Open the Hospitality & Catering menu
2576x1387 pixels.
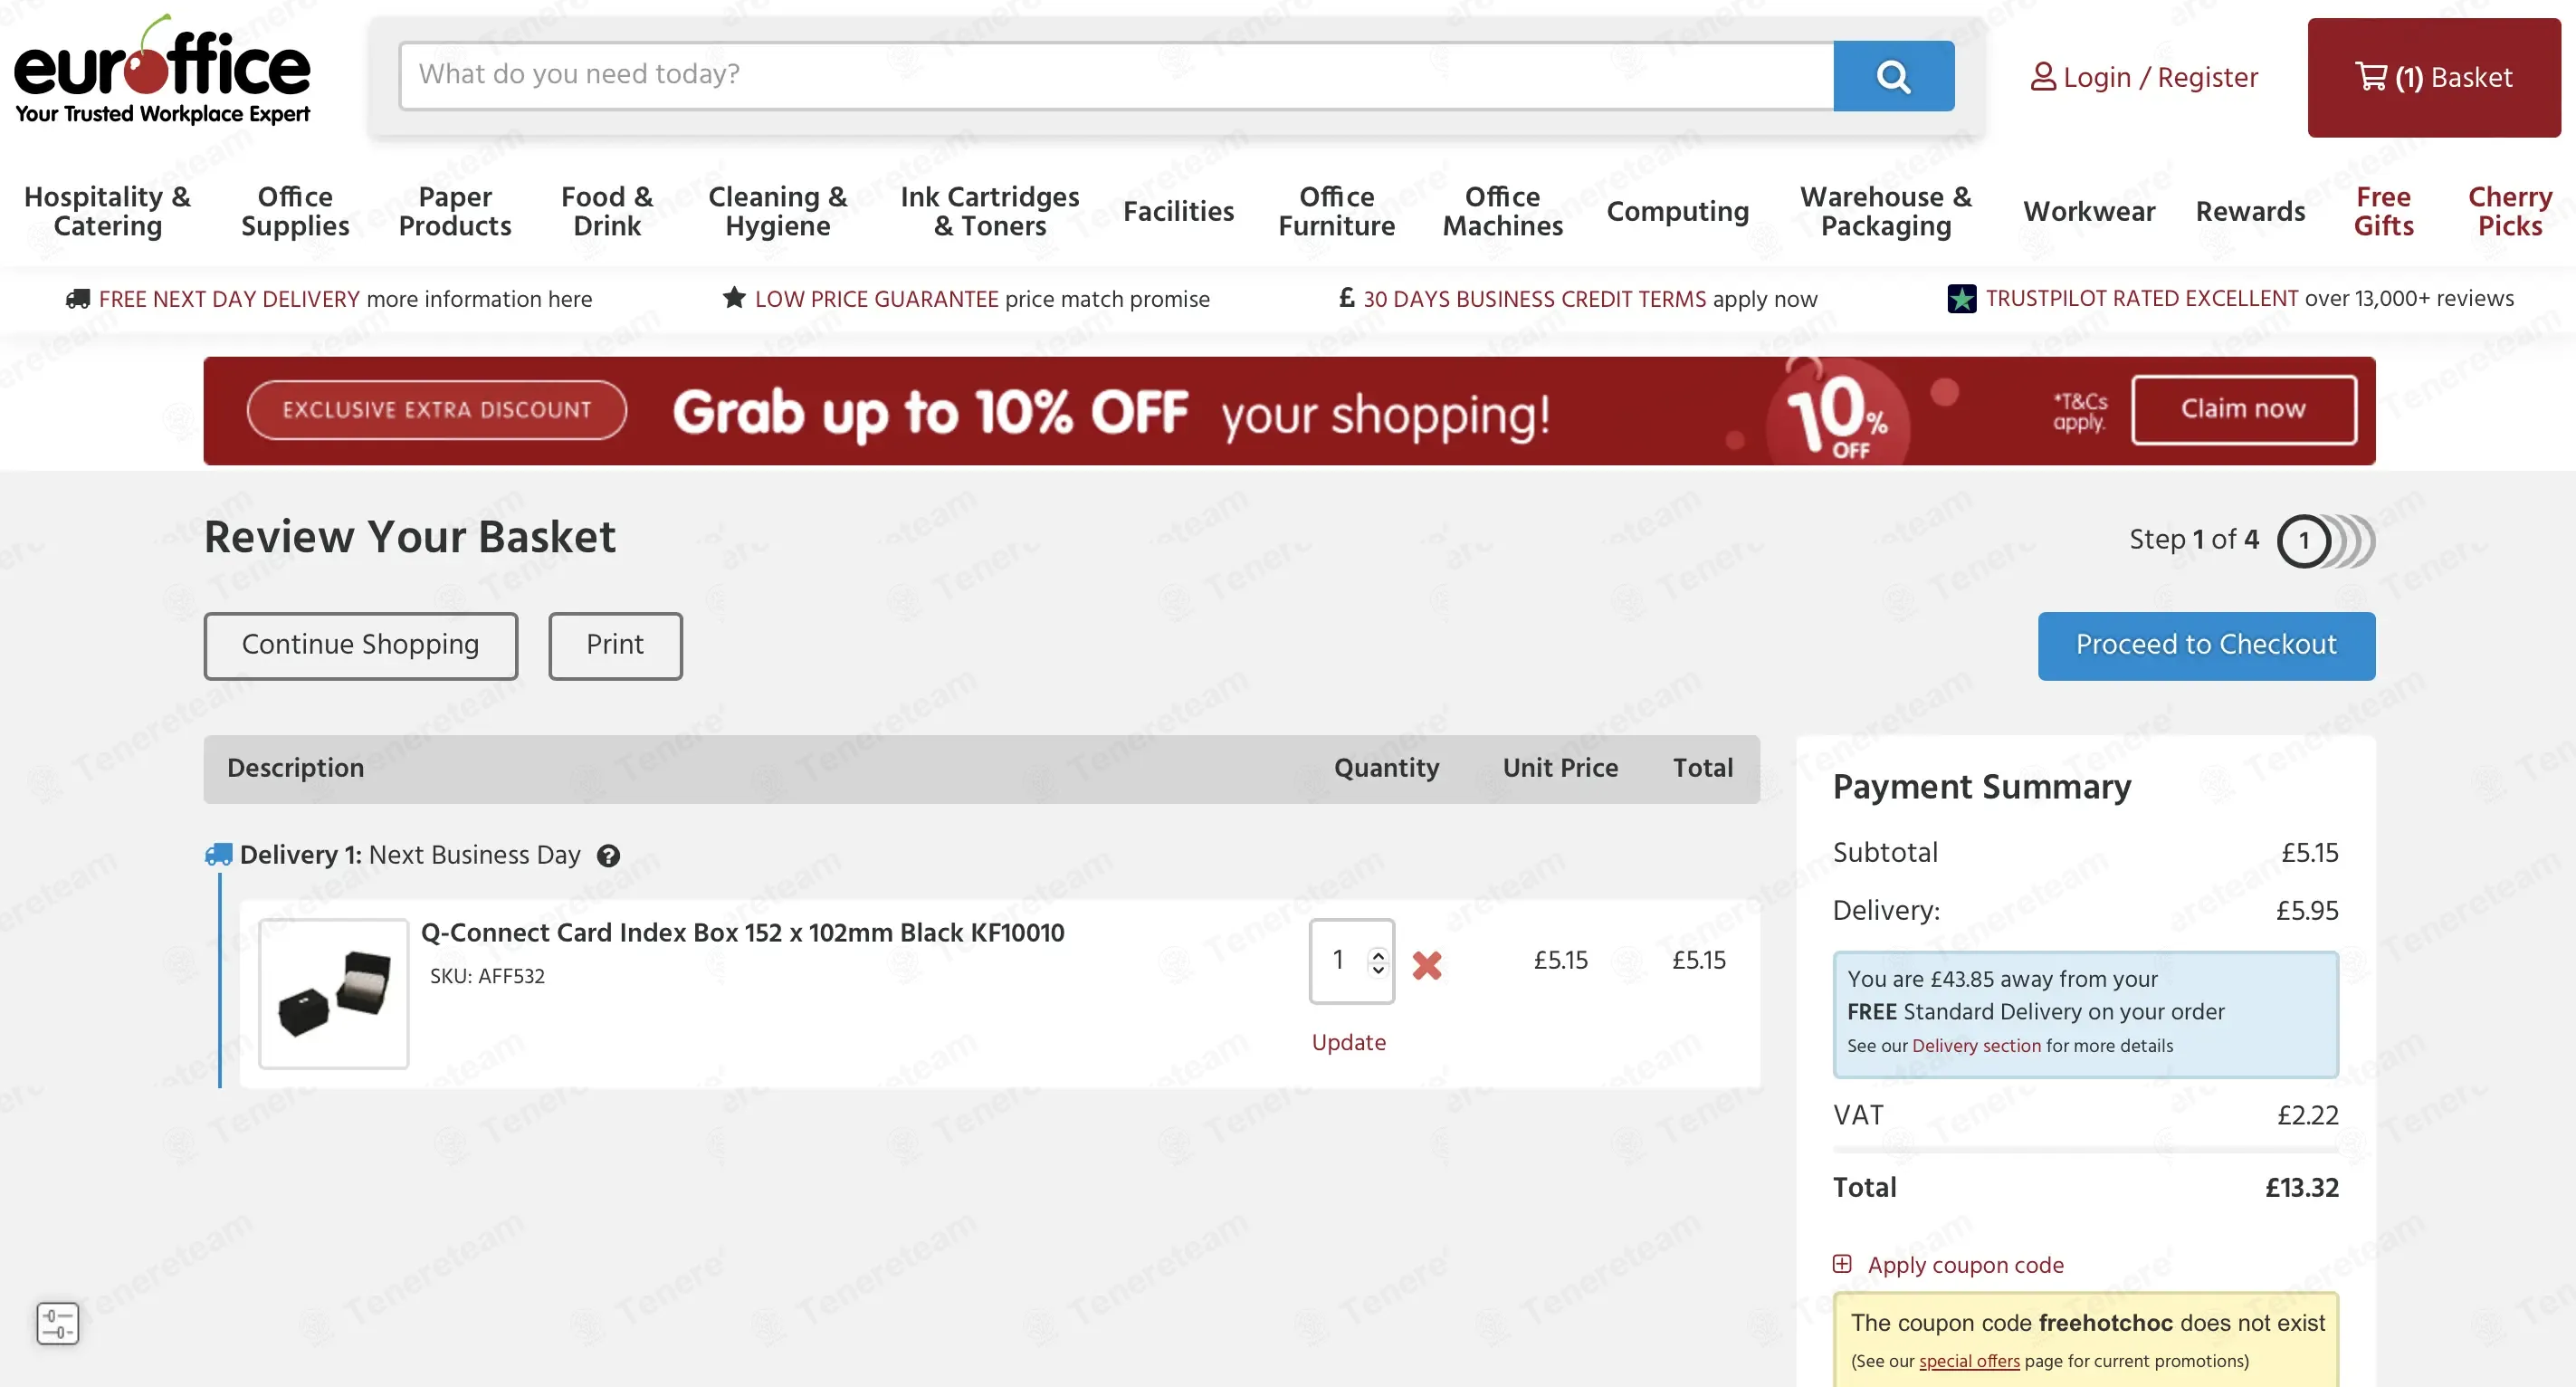tap(107, 211)
